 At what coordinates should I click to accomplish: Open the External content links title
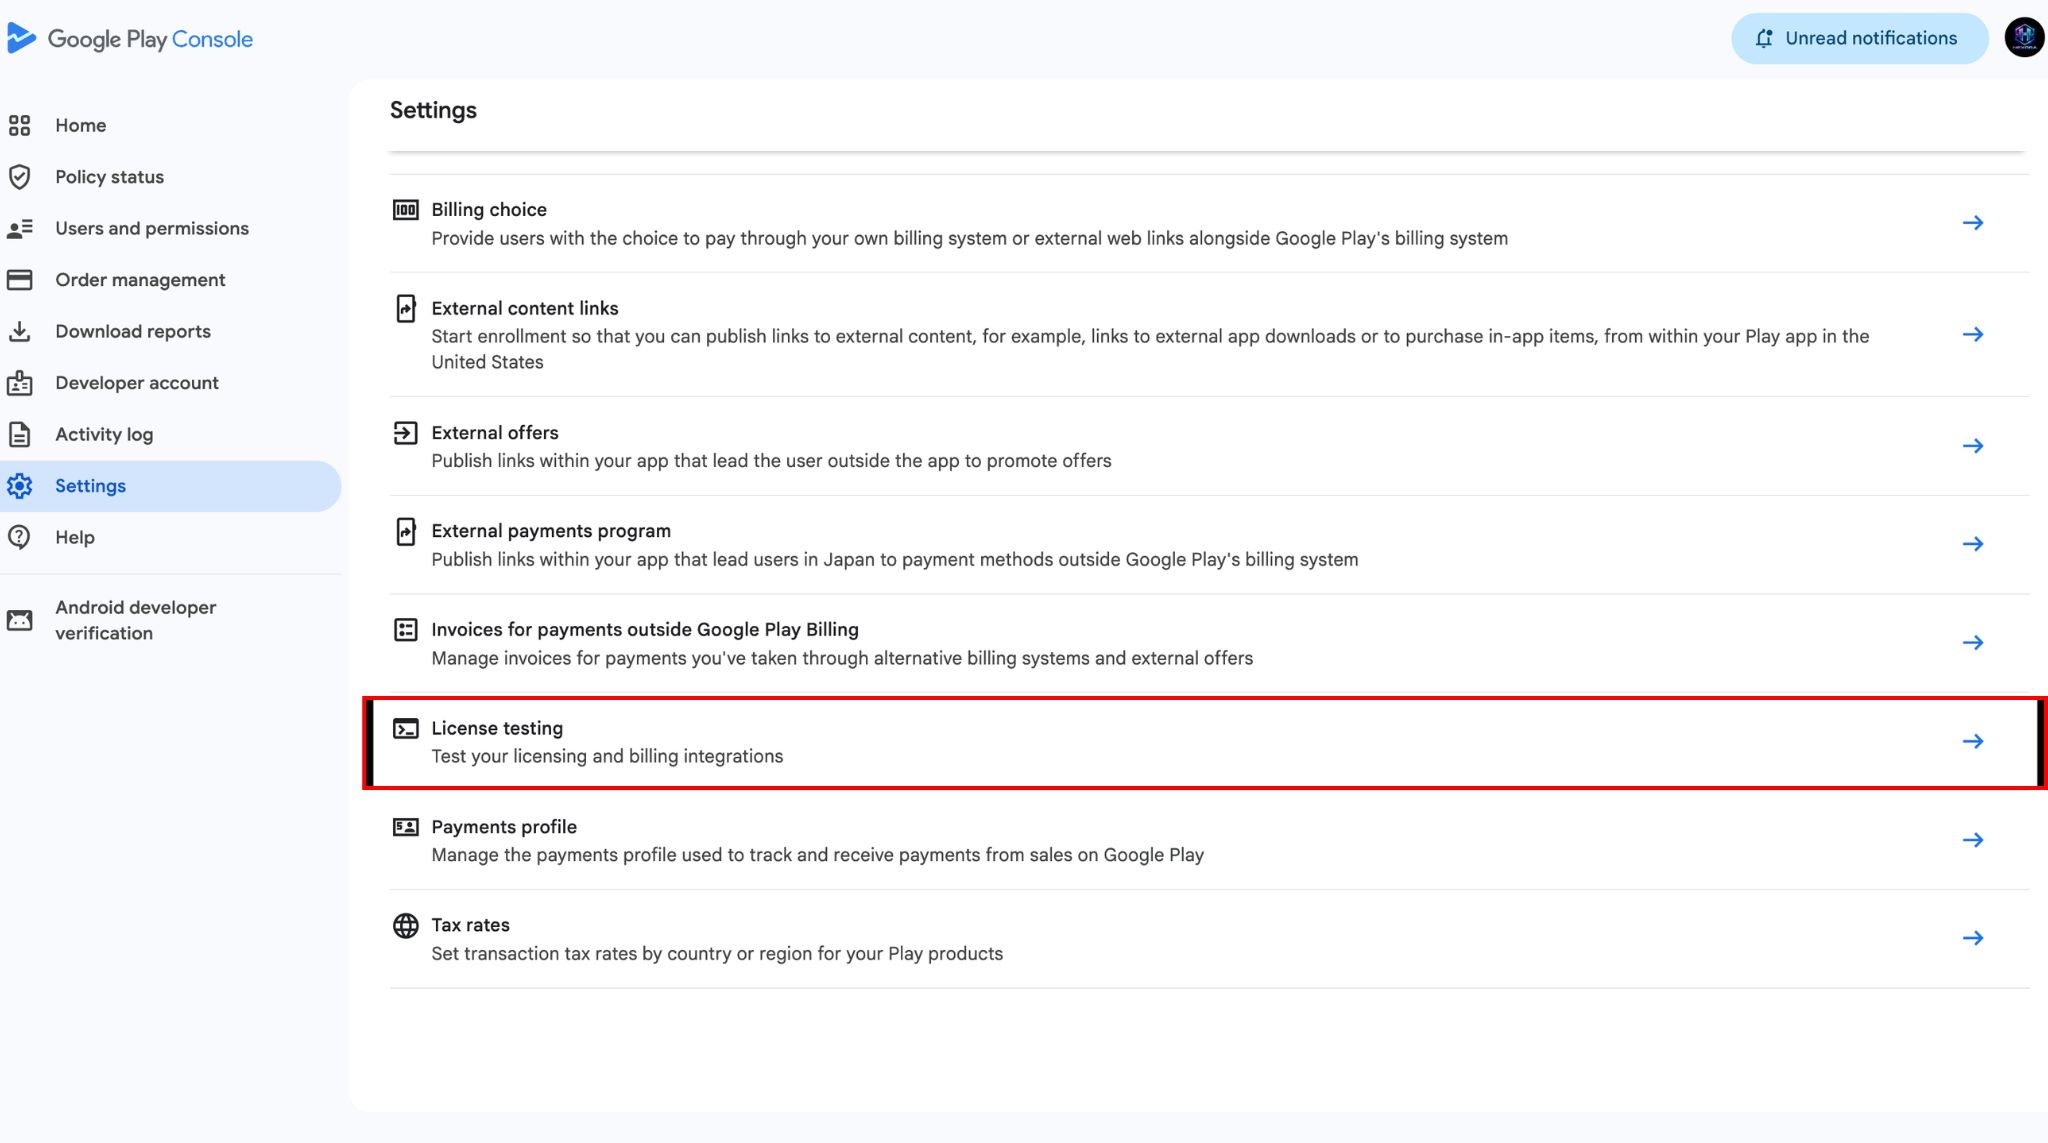[525, 308]
